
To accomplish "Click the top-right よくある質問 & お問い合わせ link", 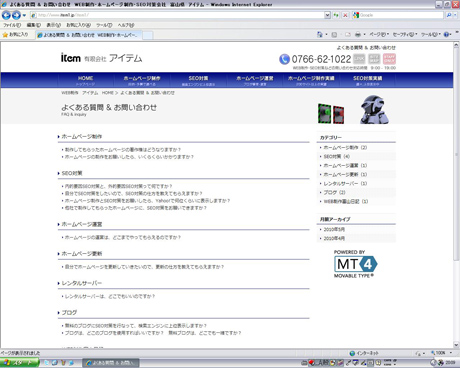I will pos(366,48).
